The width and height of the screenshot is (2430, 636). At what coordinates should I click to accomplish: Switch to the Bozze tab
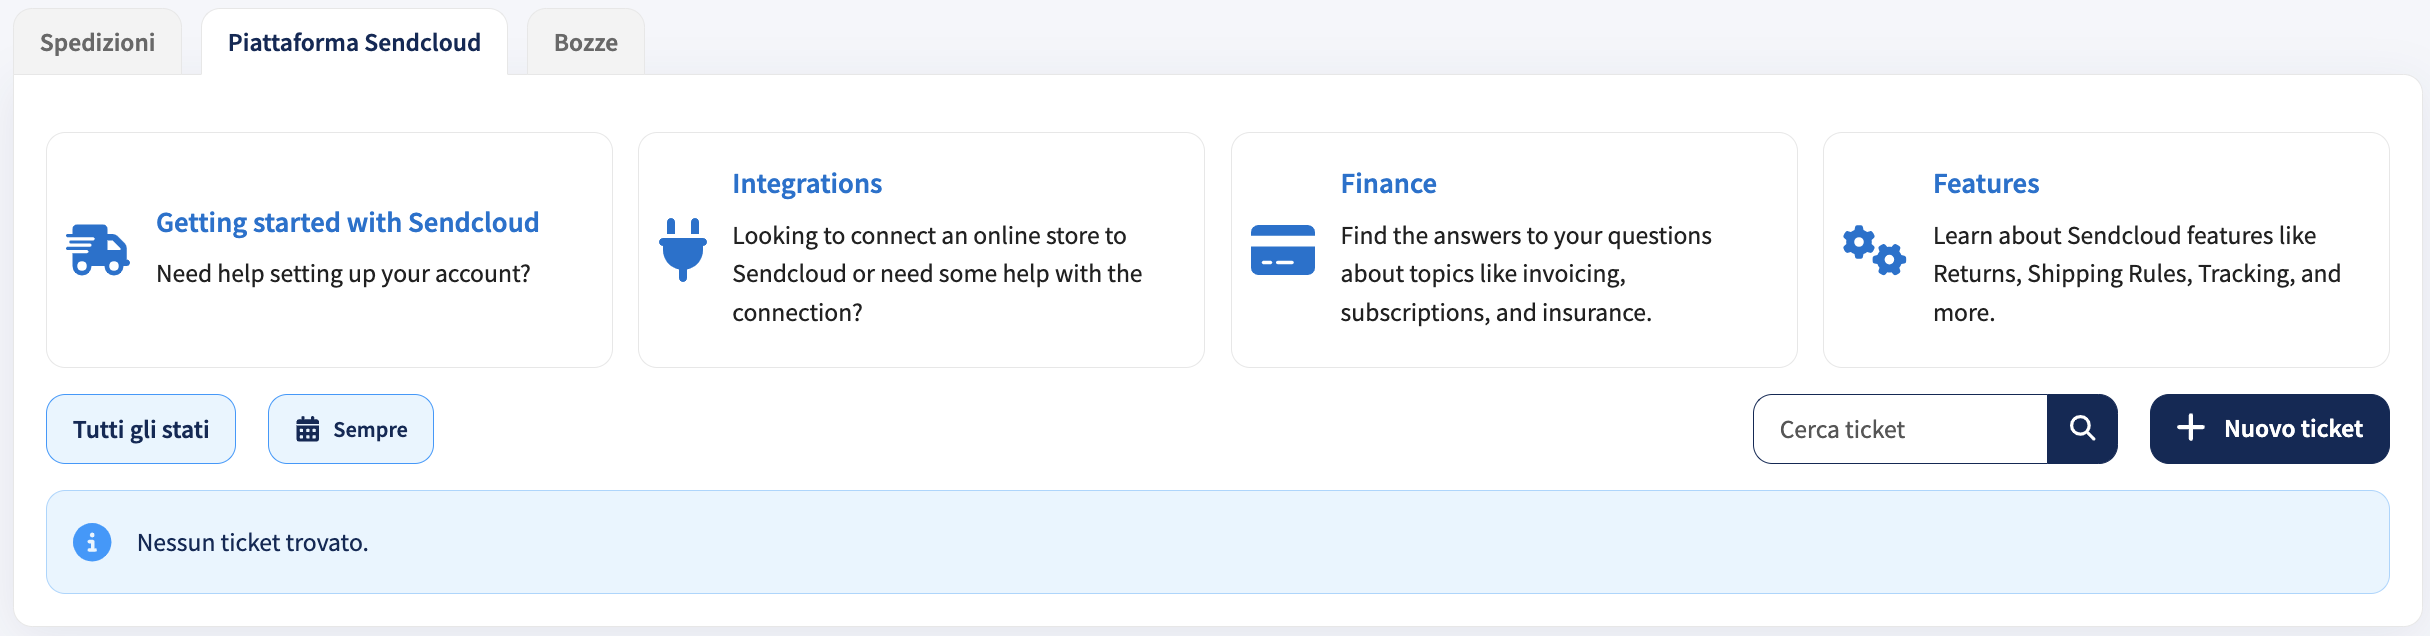click(586, 42)
